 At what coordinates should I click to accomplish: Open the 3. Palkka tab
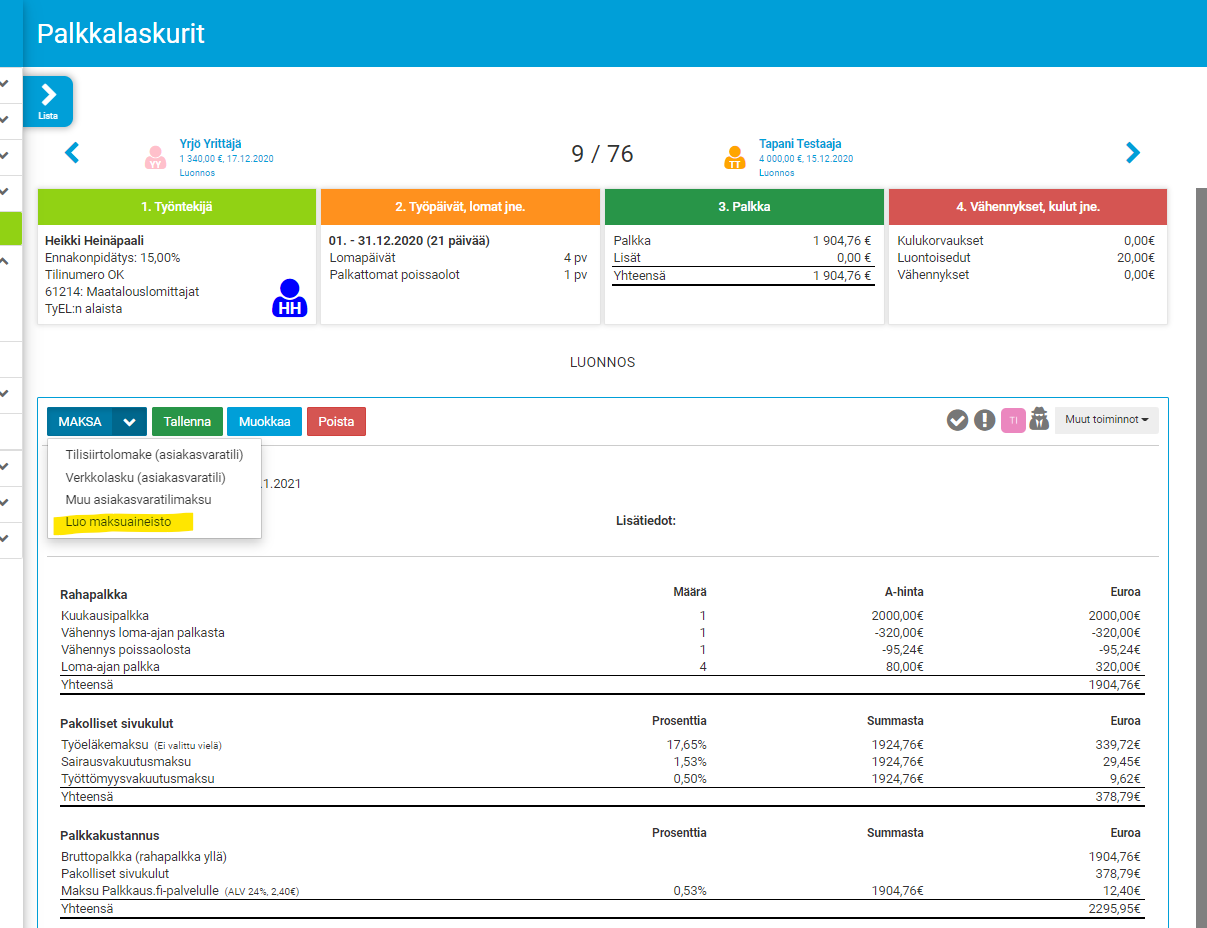[744, 207]
